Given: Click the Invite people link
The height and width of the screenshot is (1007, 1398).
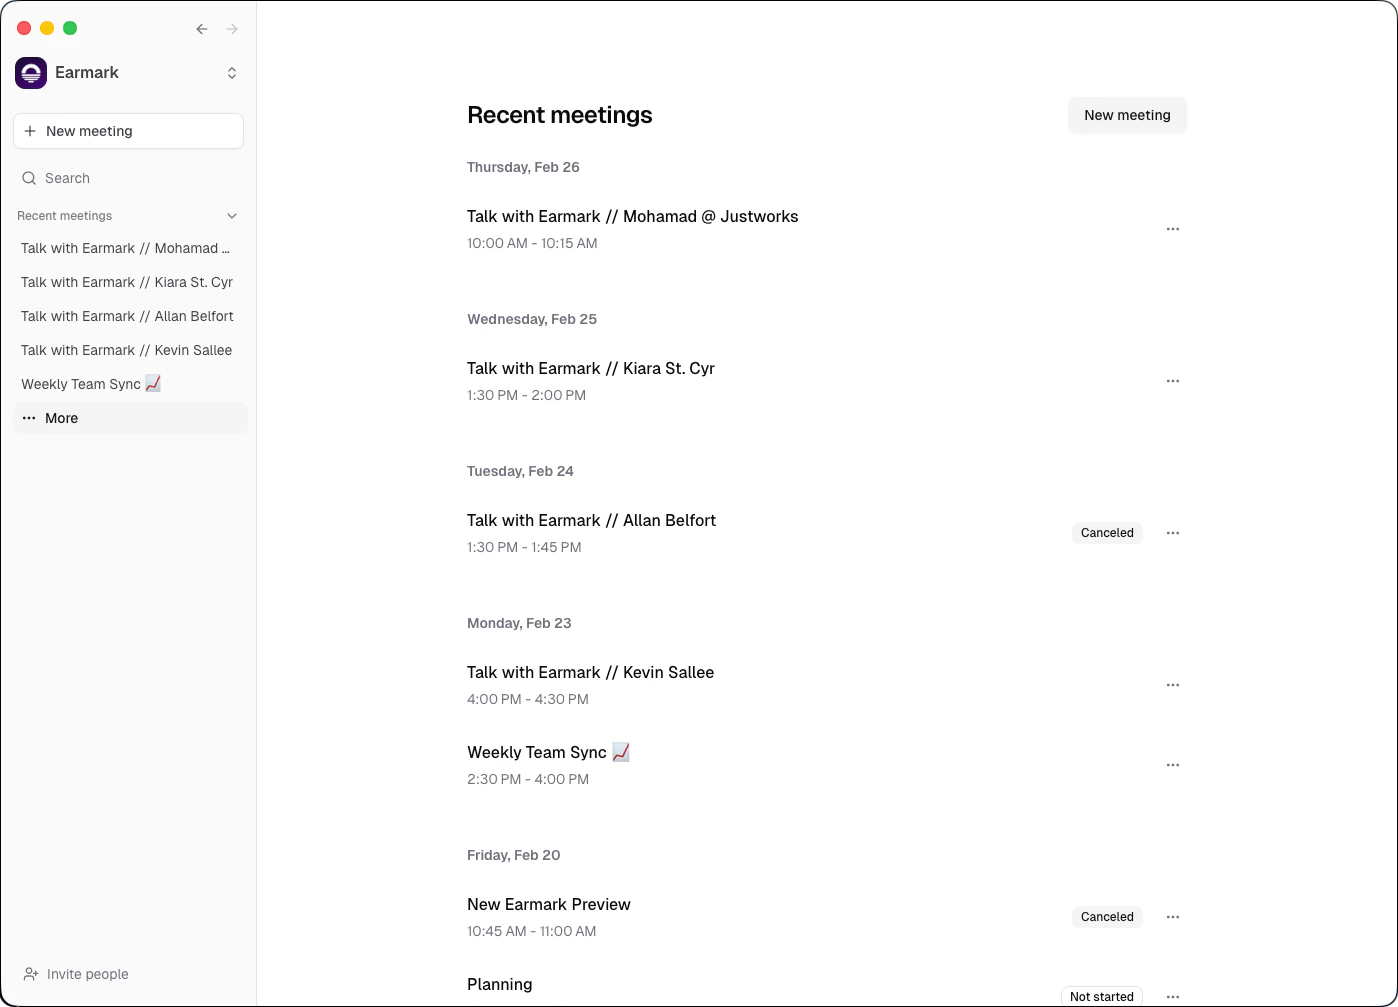Looking at the screenshot, I should pyautogui.click(x=86, y=973).
